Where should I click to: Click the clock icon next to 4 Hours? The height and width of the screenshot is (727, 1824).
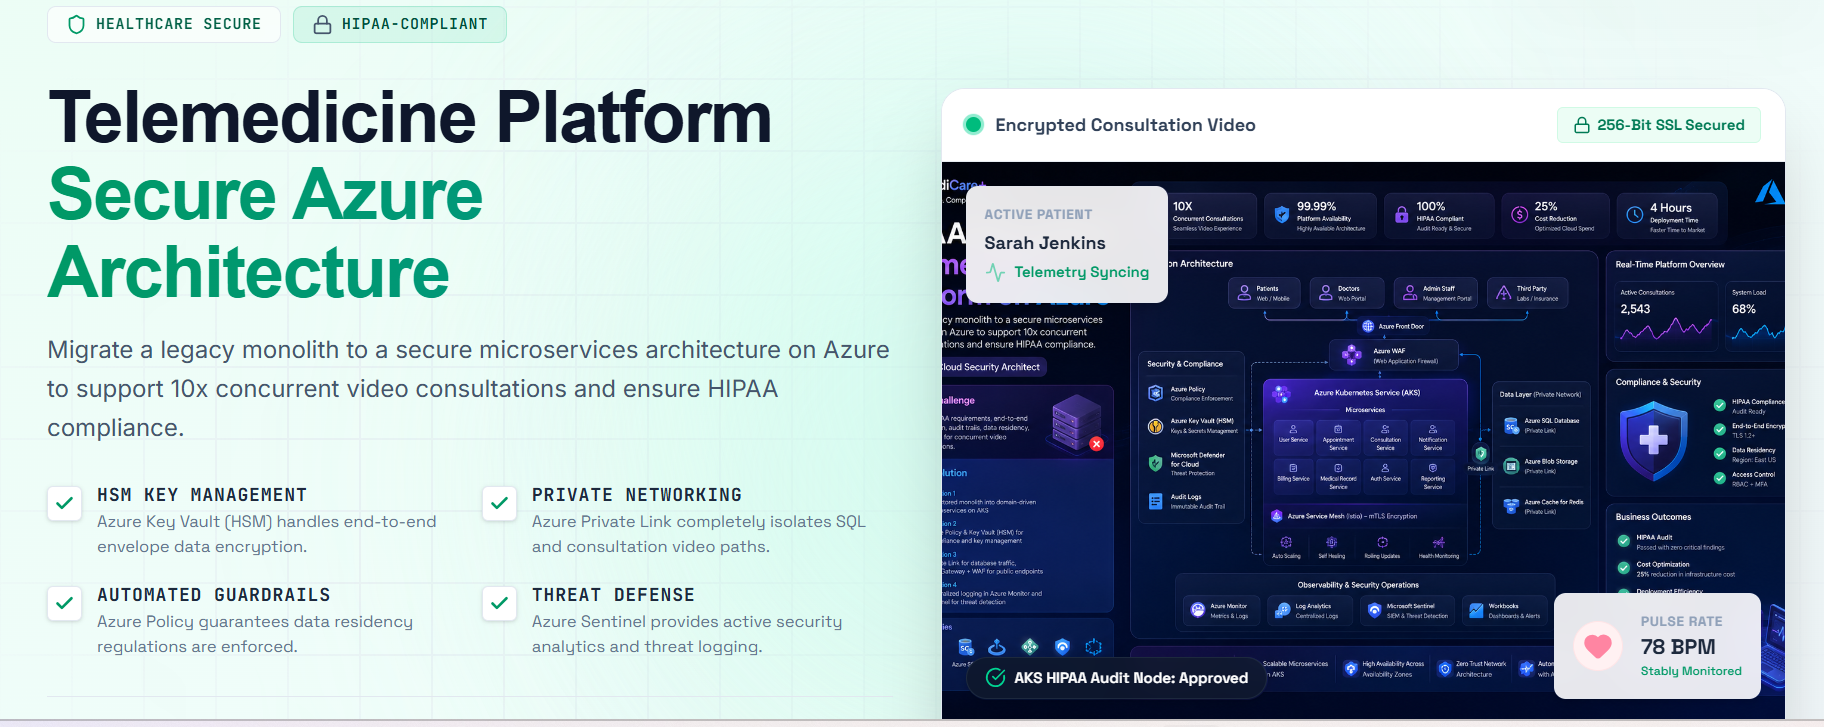click(1634, 215)
